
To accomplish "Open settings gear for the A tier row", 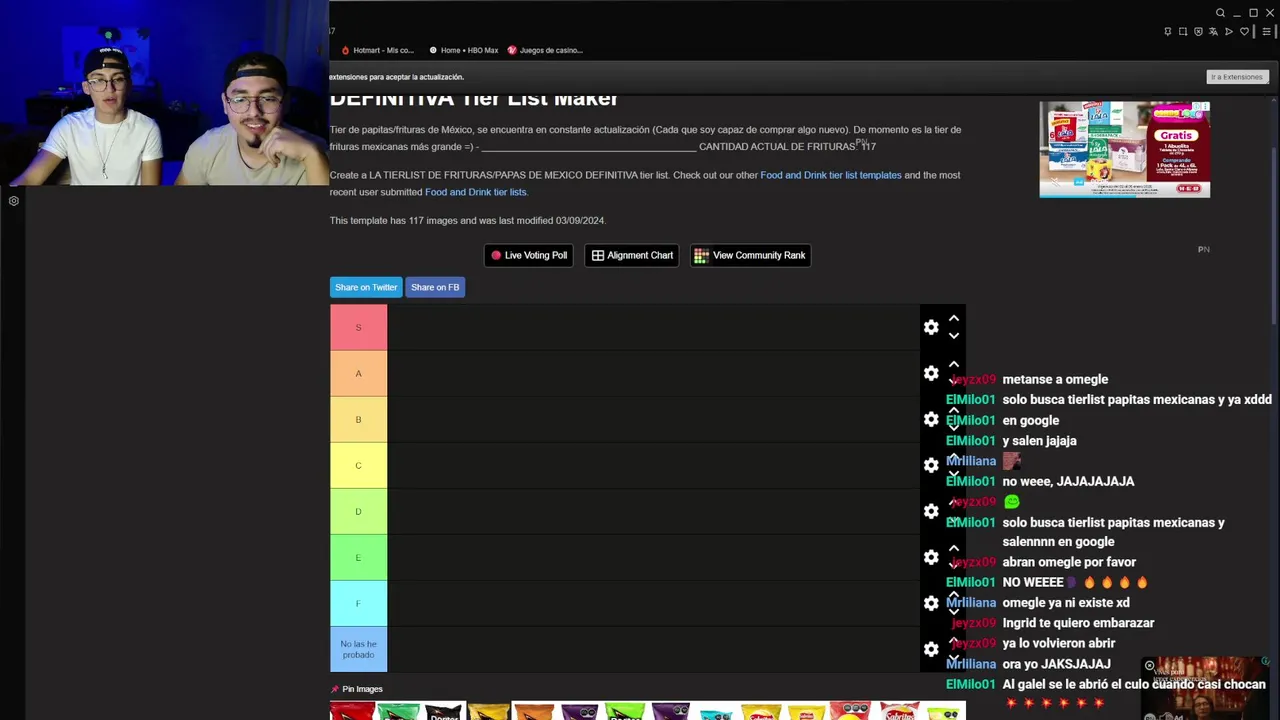I will coord(931,373).
